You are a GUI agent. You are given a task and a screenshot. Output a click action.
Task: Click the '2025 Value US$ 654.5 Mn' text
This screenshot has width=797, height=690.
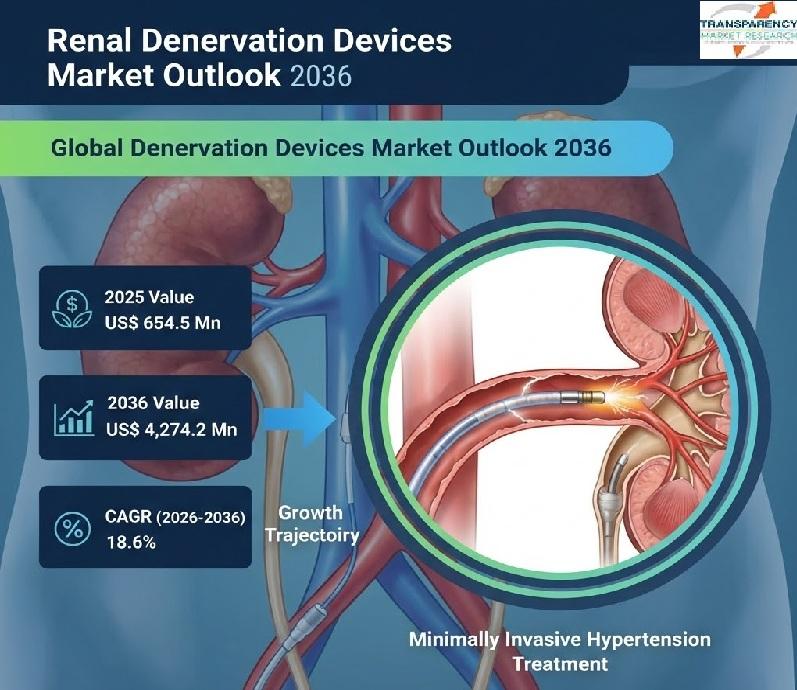pyautogui.click(x=162, y=309)
